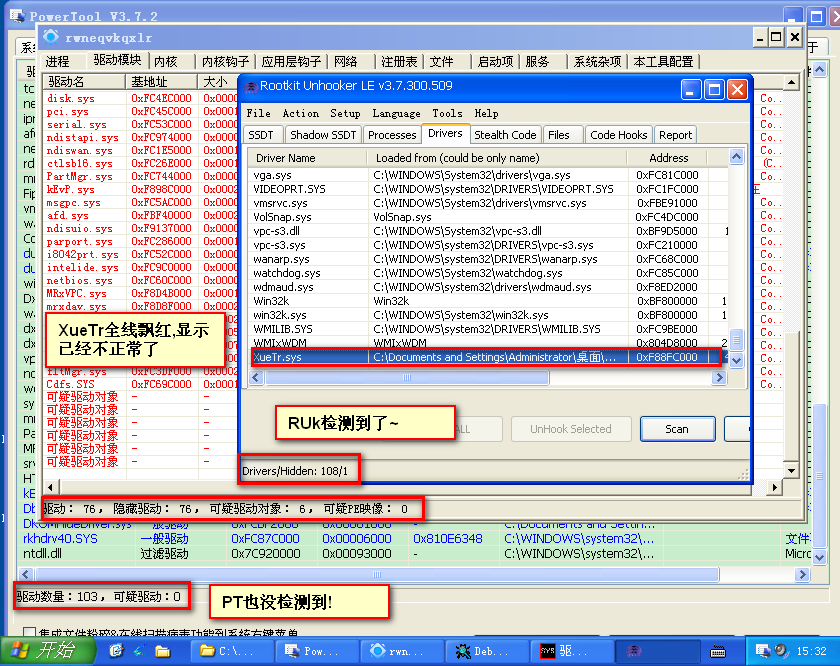The height and width of the screenshot is (666, 840).
Task: Click PowerTool list right scroll arrow
Action: tap(801, 574)
